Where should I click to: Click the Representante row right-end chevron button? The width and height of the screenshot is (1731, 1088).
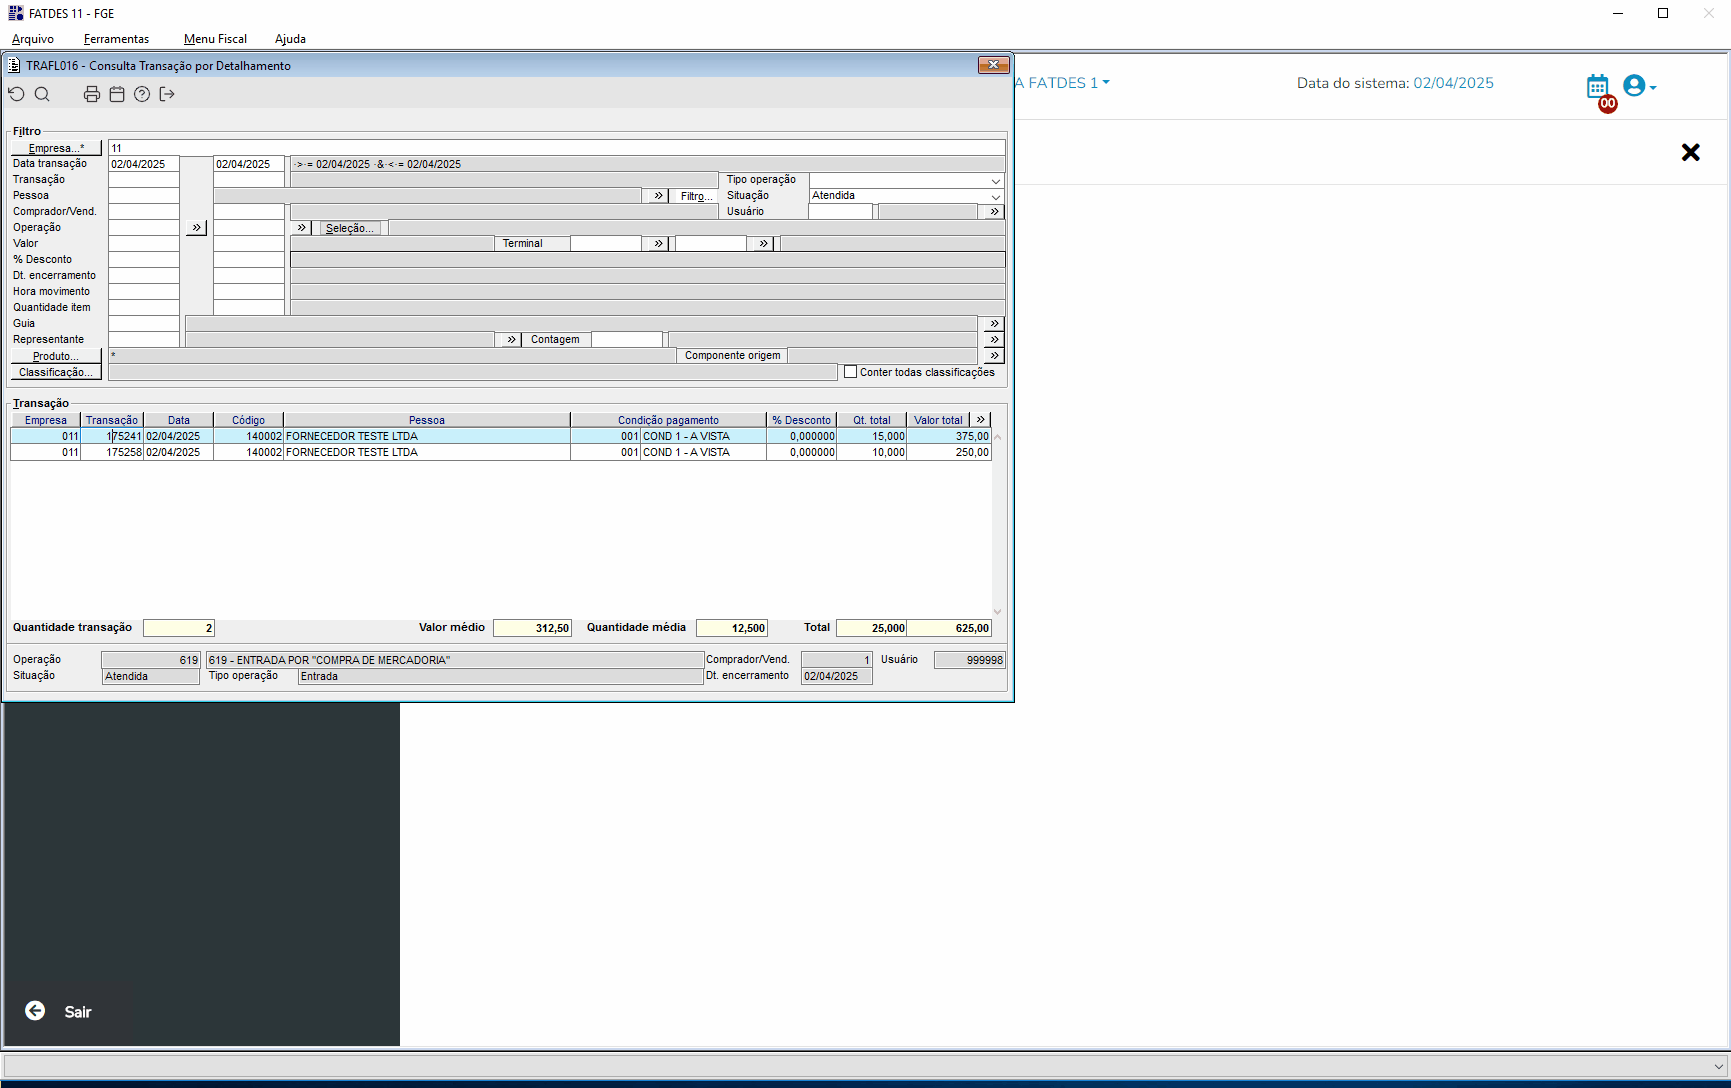994,340
